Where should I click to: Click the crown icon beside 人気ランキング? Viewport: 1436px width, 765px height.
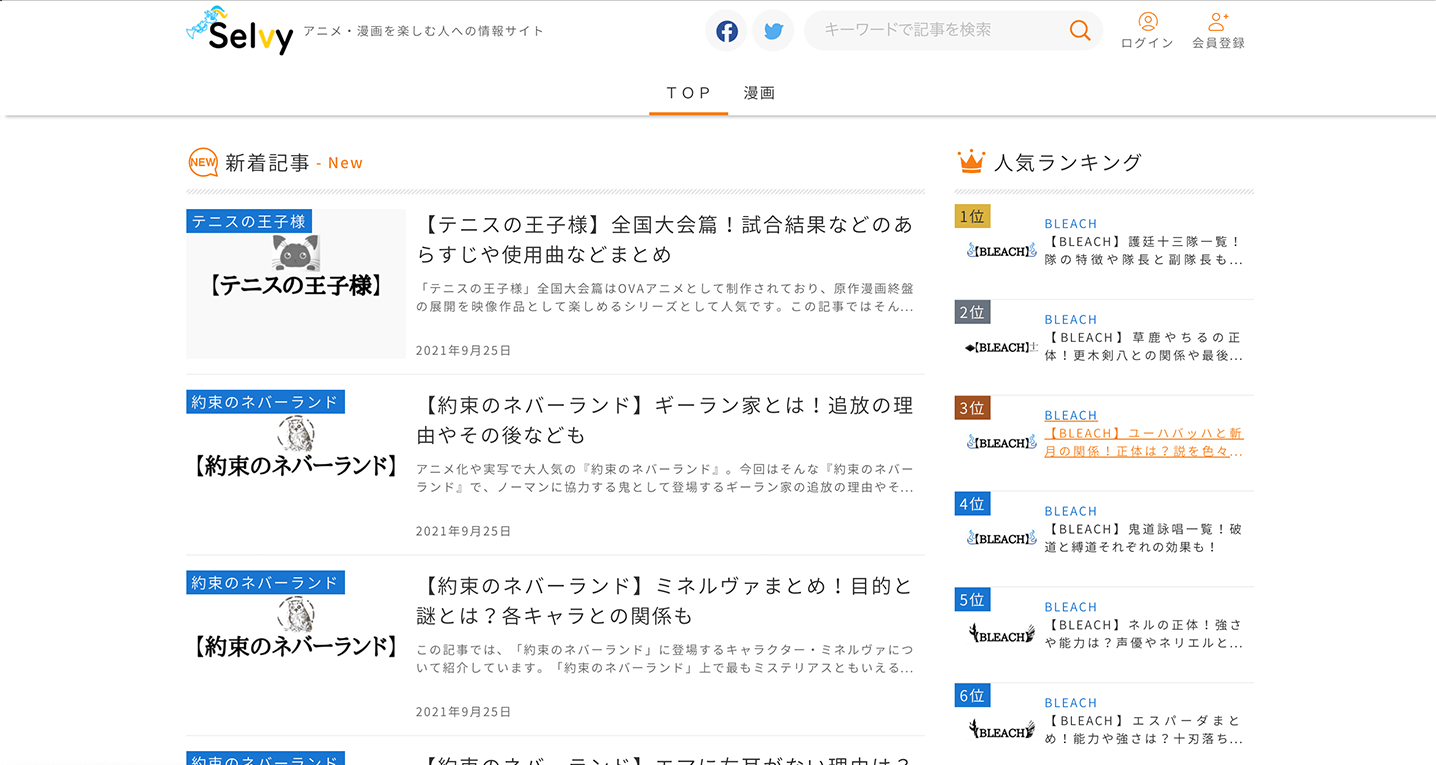coord(971,159)
